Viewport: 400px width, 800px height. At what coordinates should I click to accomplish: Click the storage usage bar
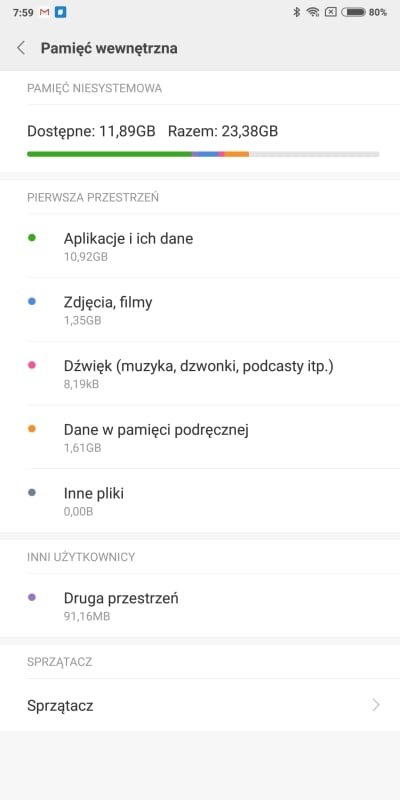click(203, 154)
